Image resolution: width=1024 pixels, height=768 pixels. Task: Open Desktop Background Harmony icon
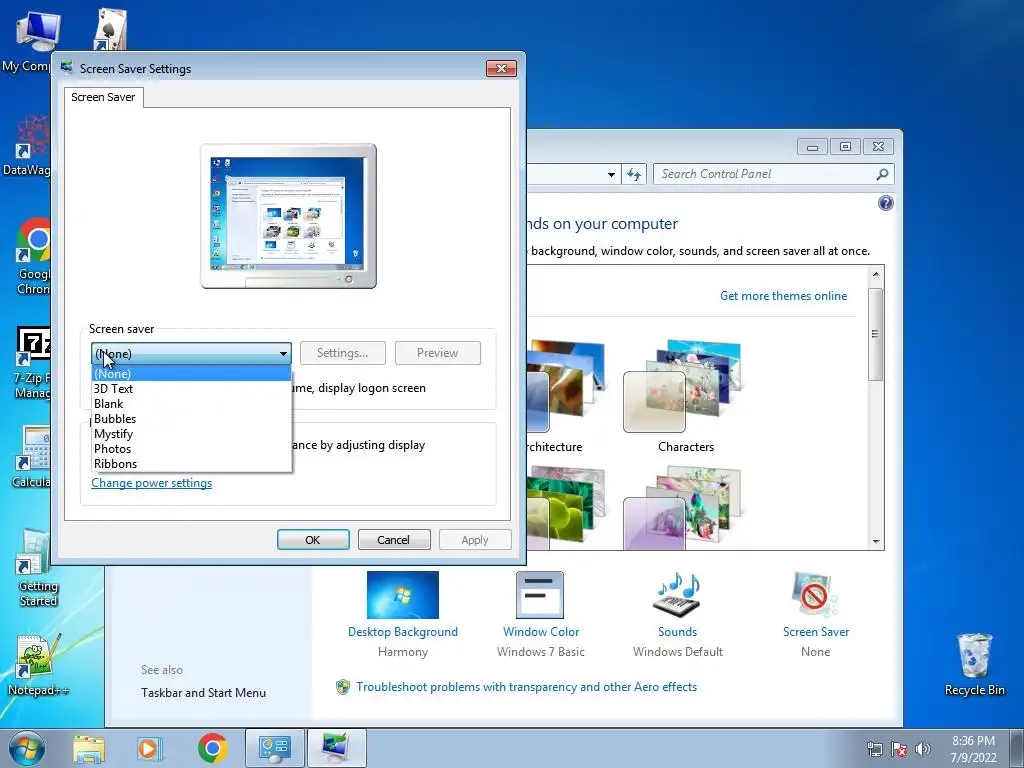pyautogui.click(x=403, y=595)
